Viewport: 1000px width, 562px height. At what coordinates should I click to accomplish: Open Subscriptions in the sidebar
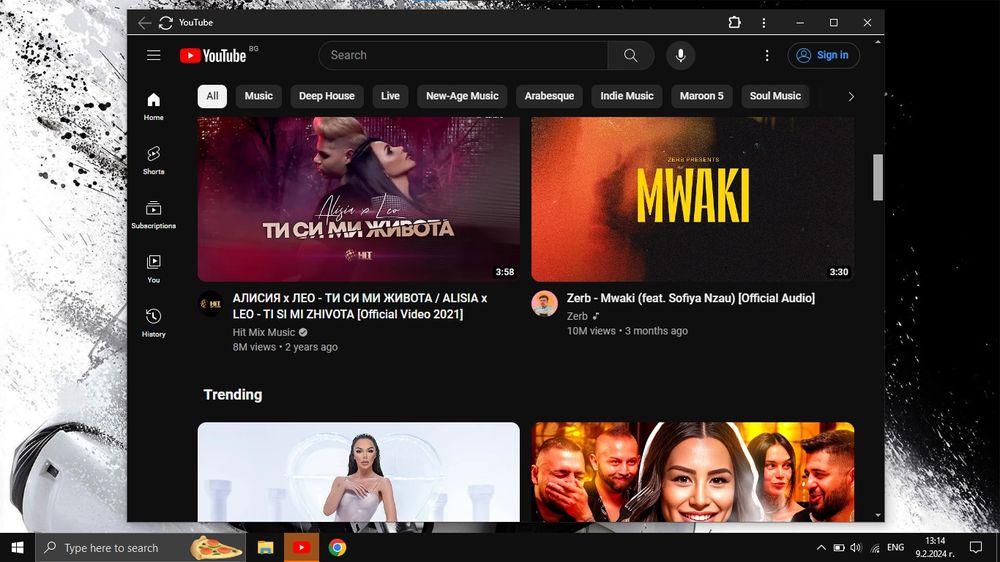154,214
